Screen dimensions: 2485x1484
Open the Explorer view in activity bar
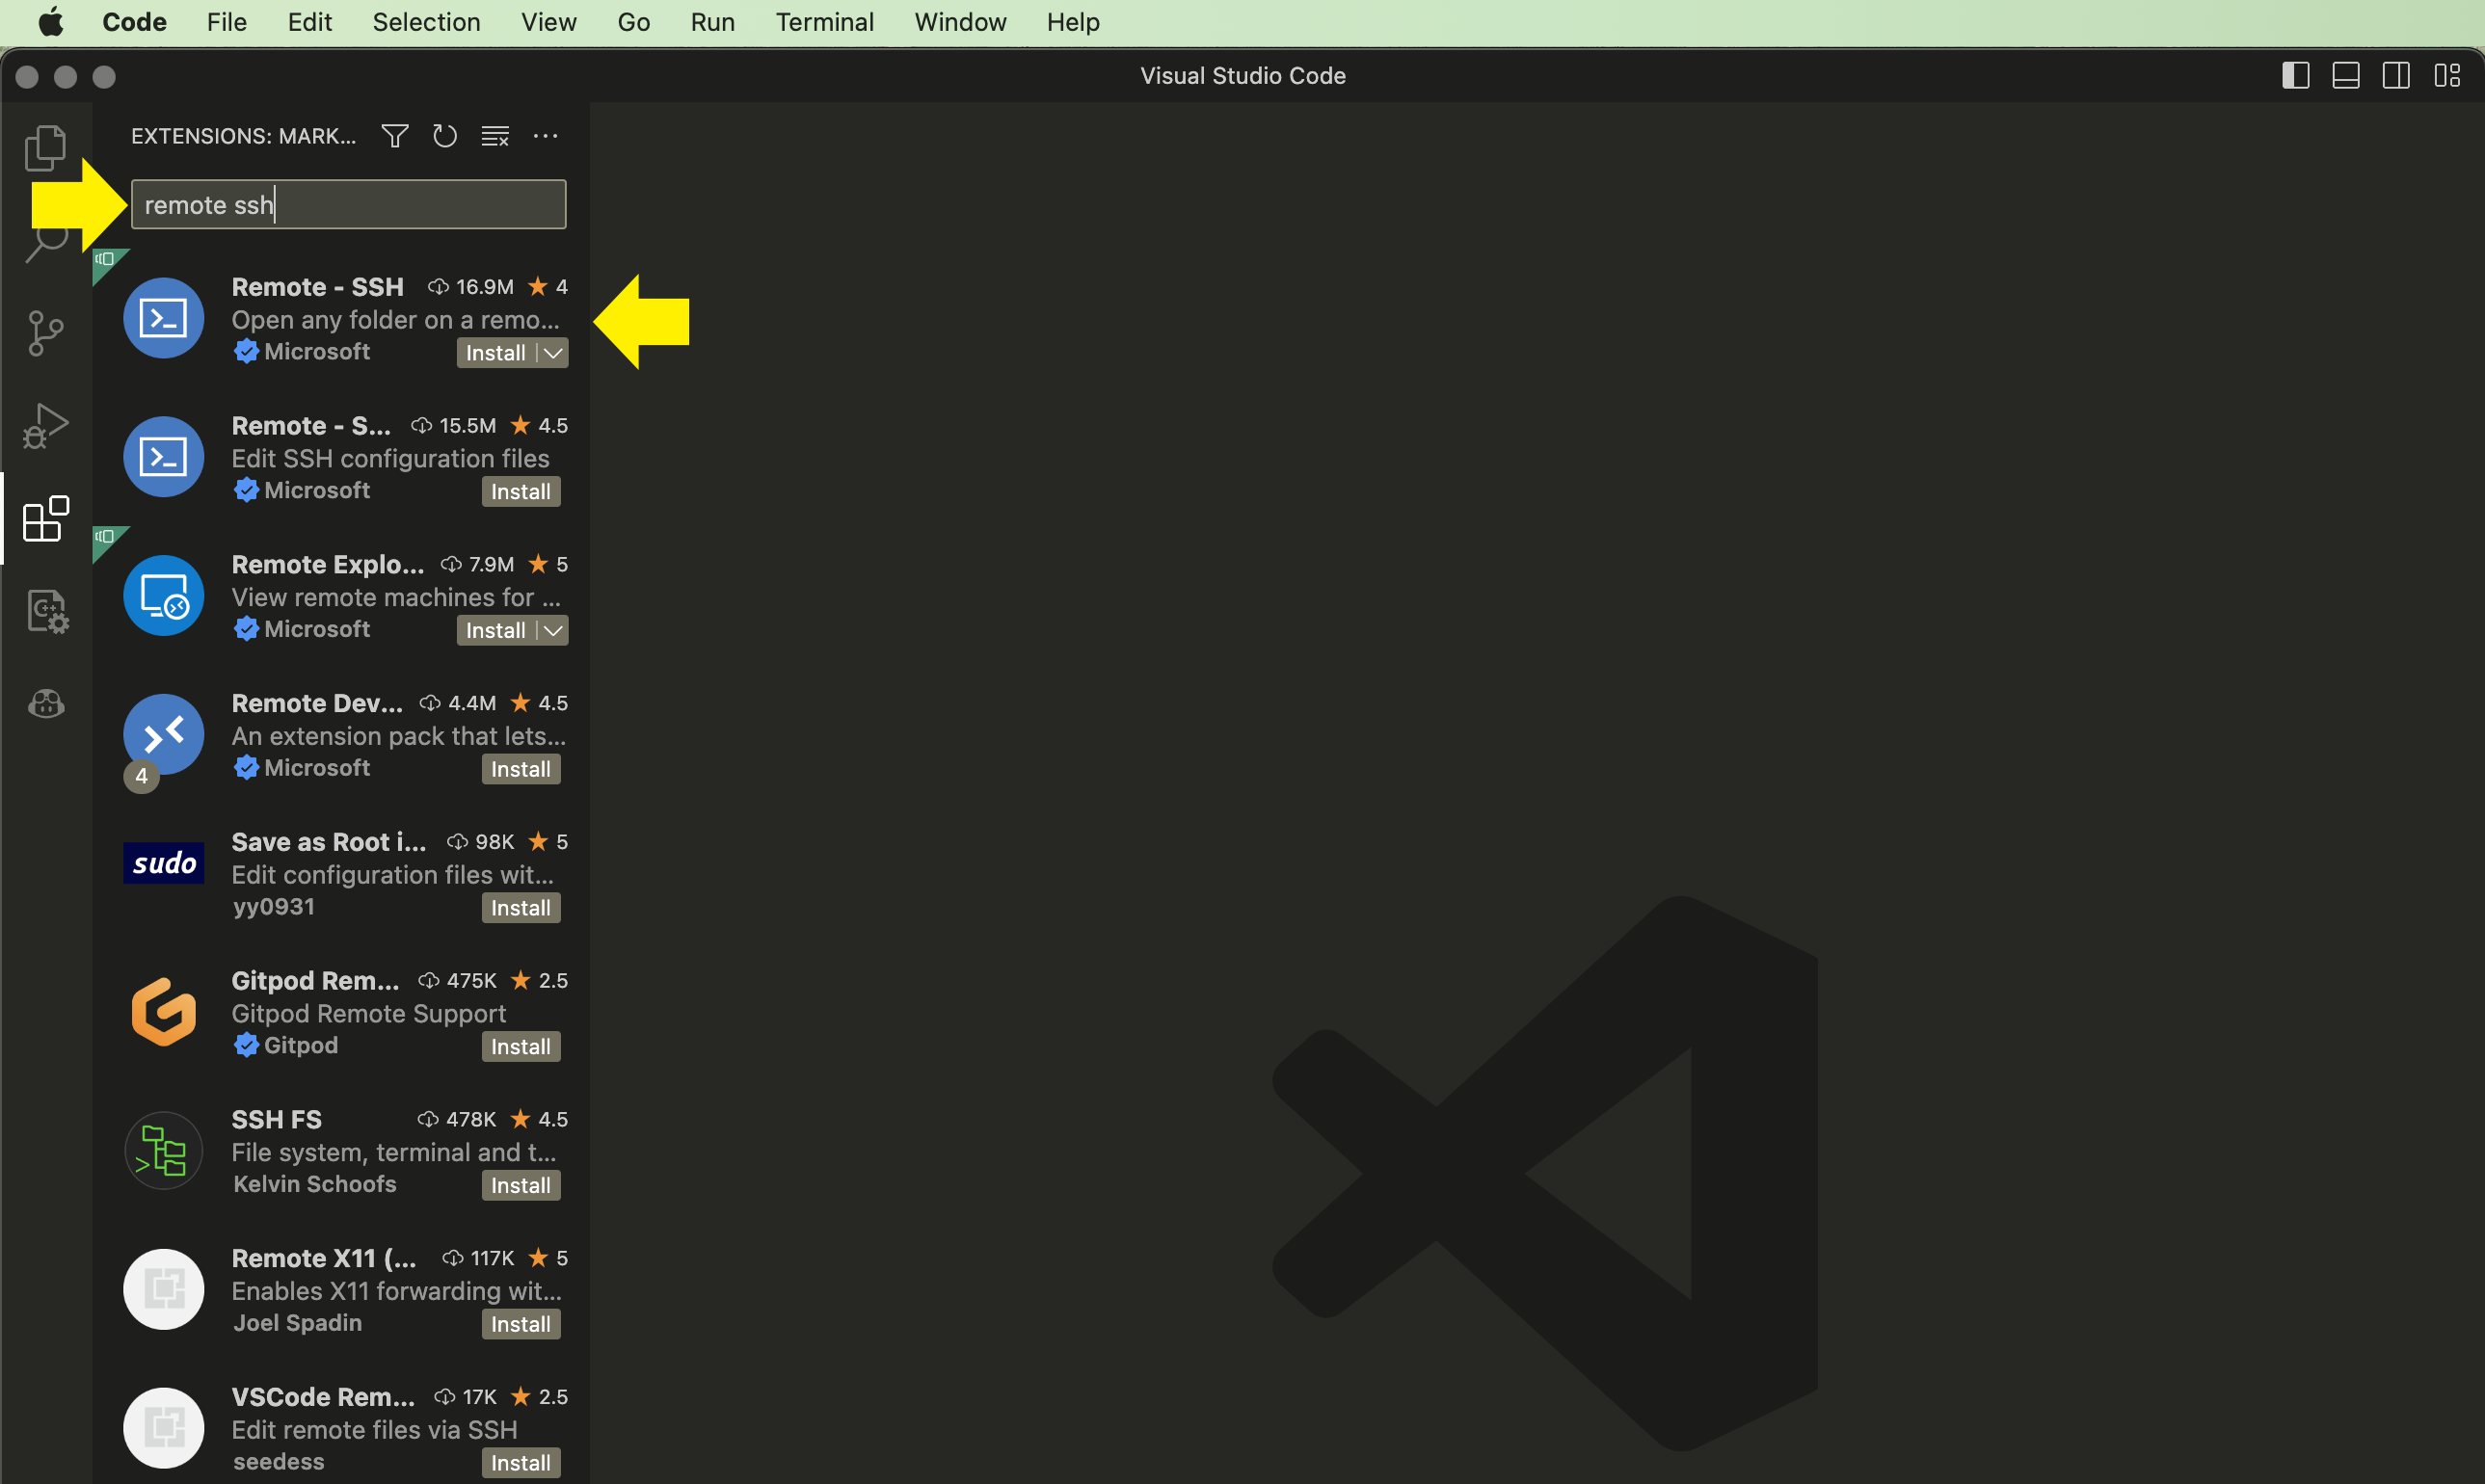(45, 148)
